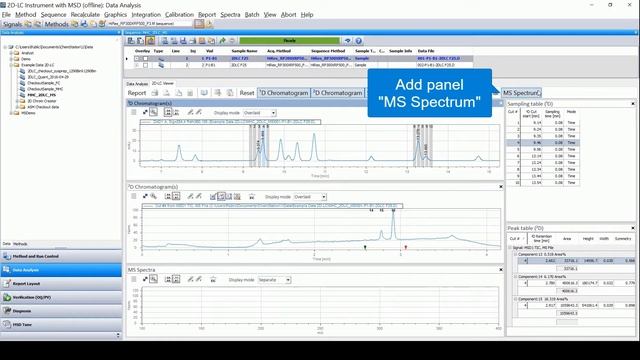The width and height of the screenshot is (640, 360).
Task: Open the Spectra menu
Action: pos(230,15)
